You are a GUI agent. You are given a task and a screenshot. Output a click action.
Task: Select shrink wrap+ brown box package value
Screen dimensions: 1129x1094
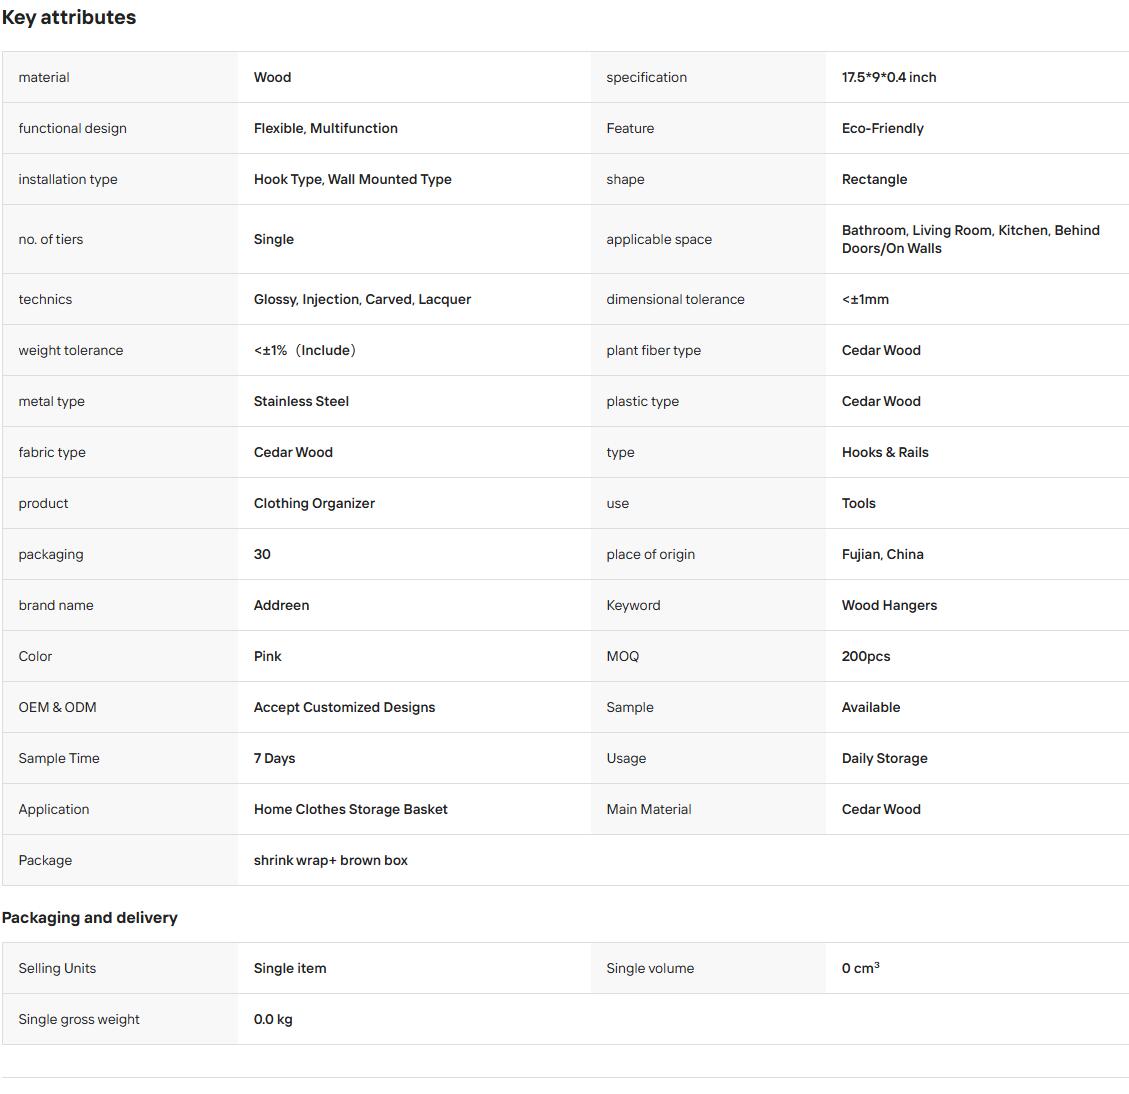[x=330, y=861]
